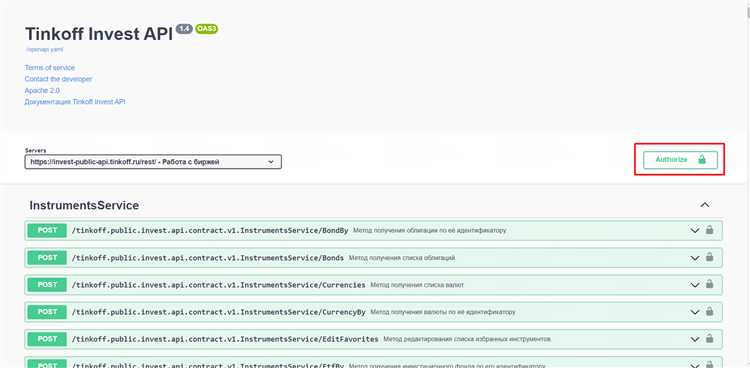Click the lock icon on the CurrencyBy row
The height and width of the screenshot is (368, 750).
(x=709, y=312)
